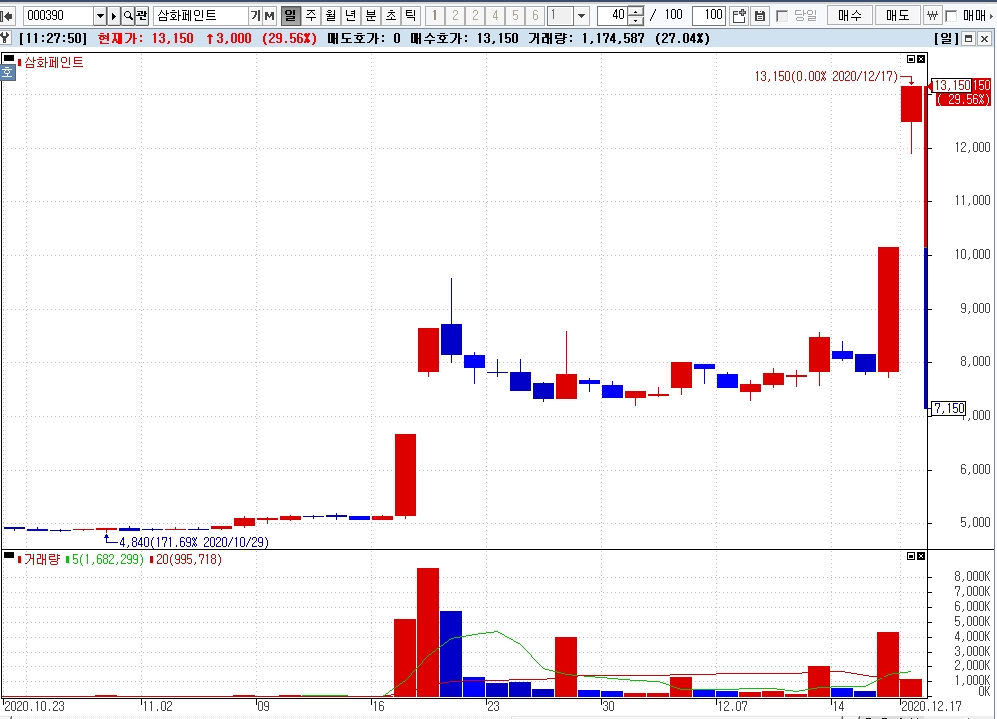Viewport: 997px width, 719px height.
Task: Click the red 20-period volume average legend
Action: (188, 559)
